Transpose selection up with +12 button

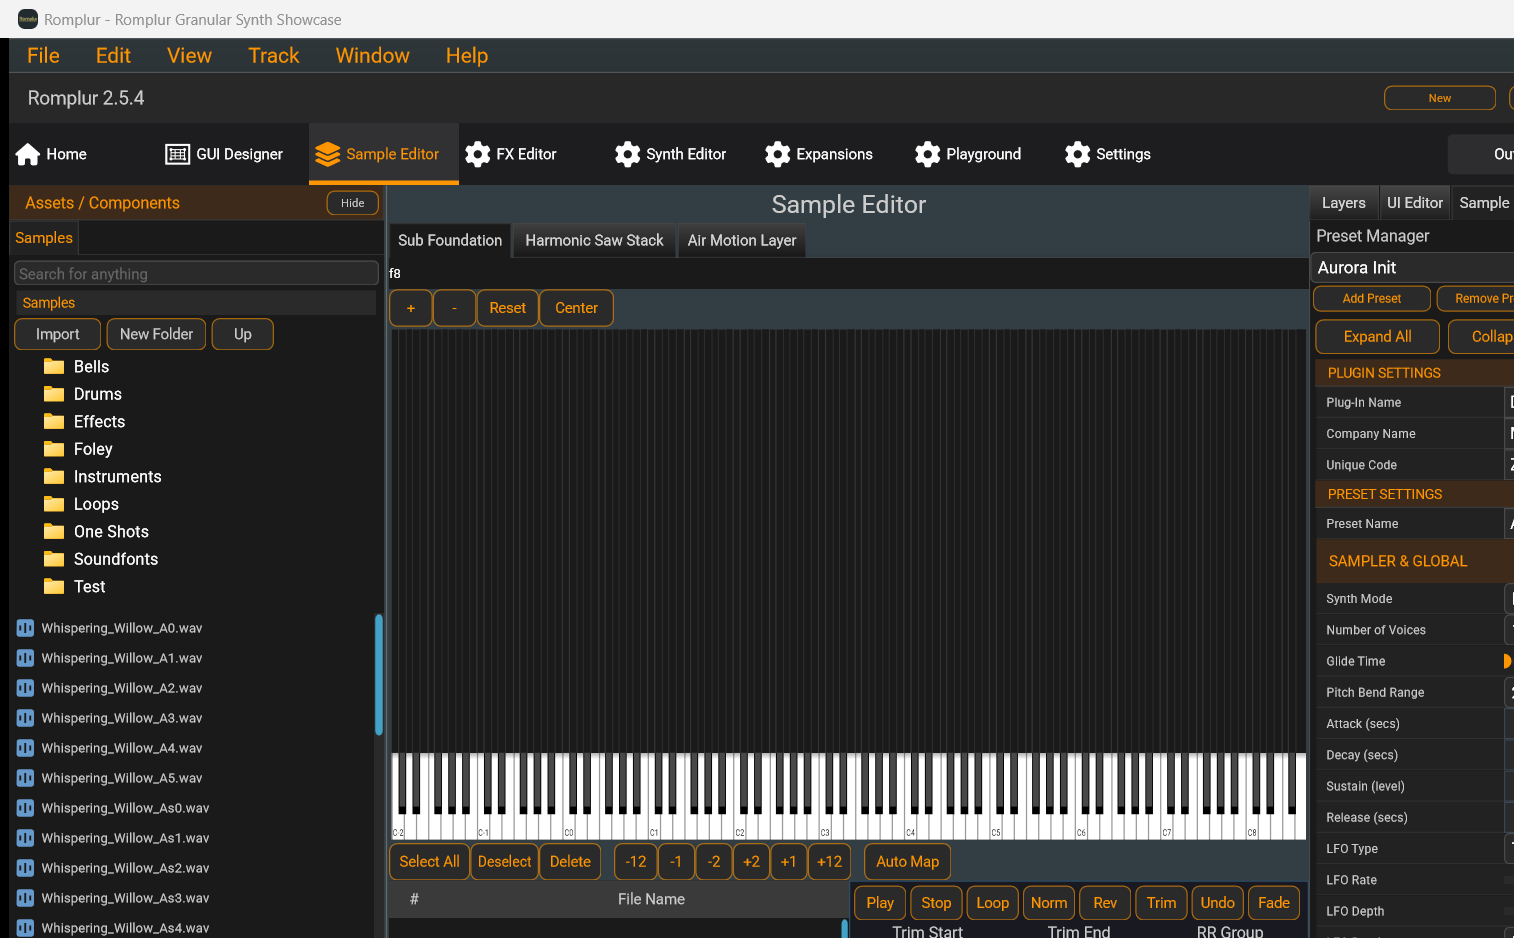(x=830, y=862)
